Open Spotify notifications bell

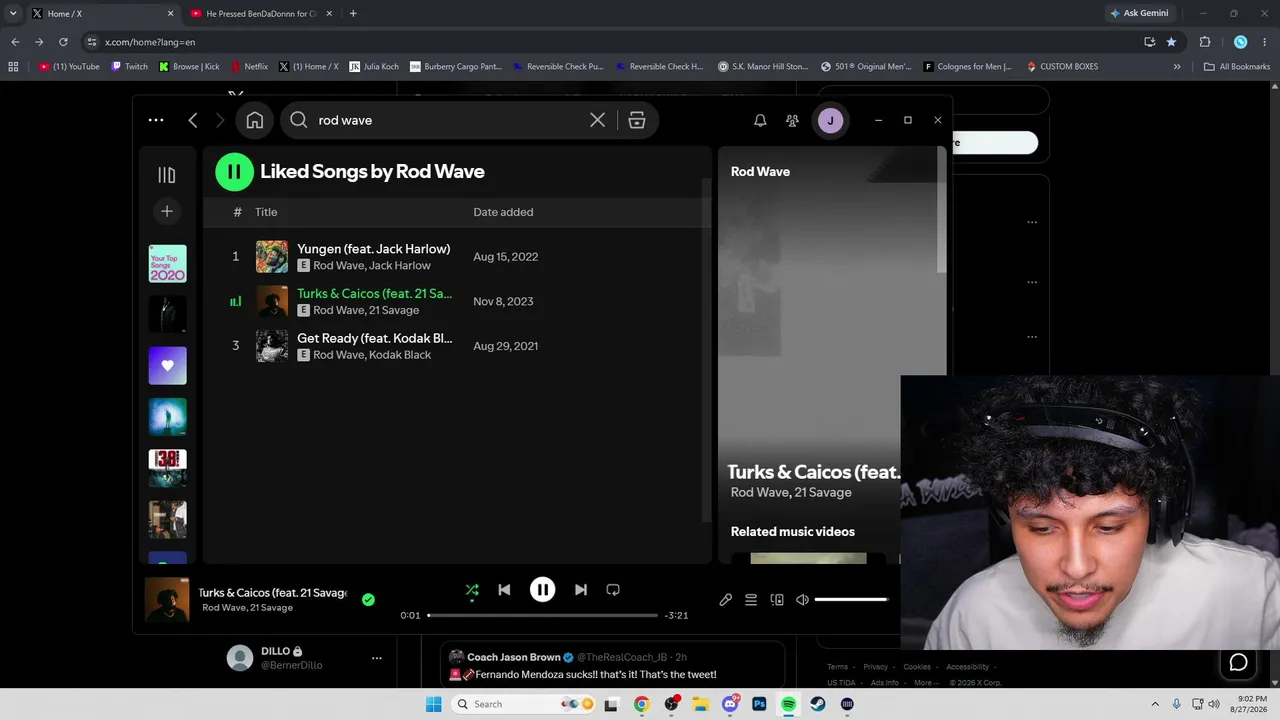[x=760, y=120]
